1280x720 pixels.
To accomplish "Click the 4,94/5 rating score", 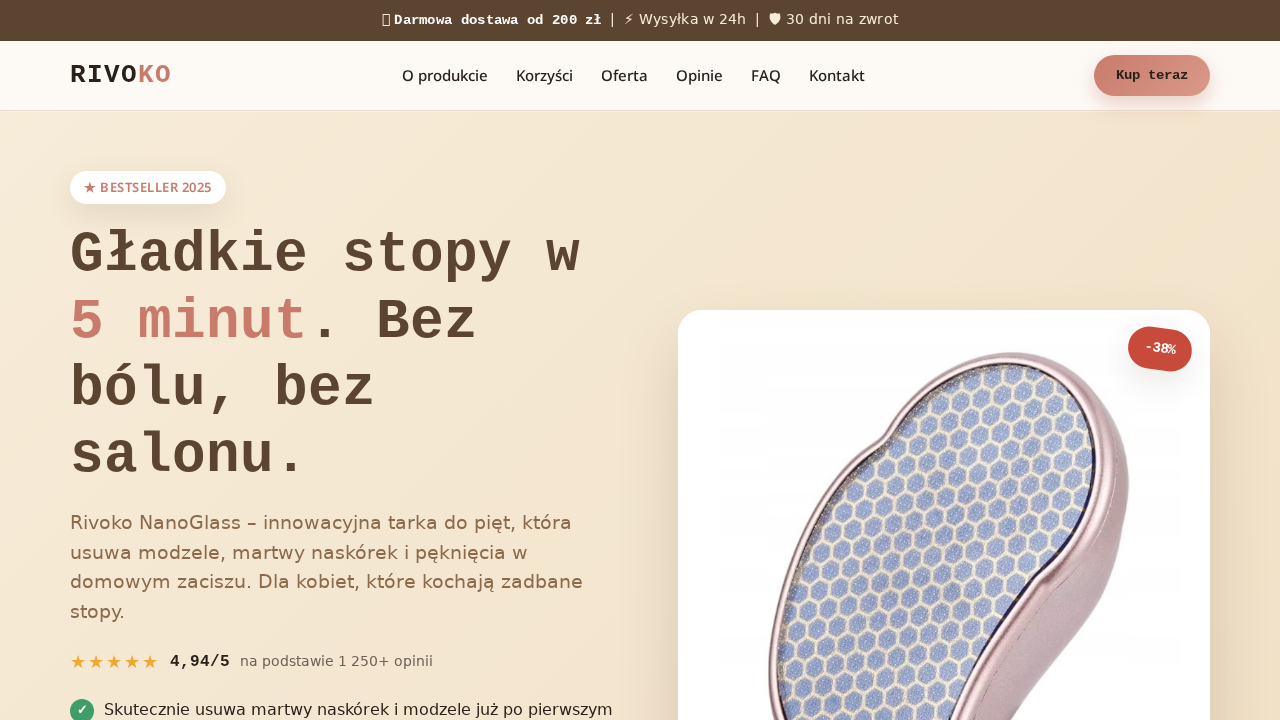I will (200, 661).
